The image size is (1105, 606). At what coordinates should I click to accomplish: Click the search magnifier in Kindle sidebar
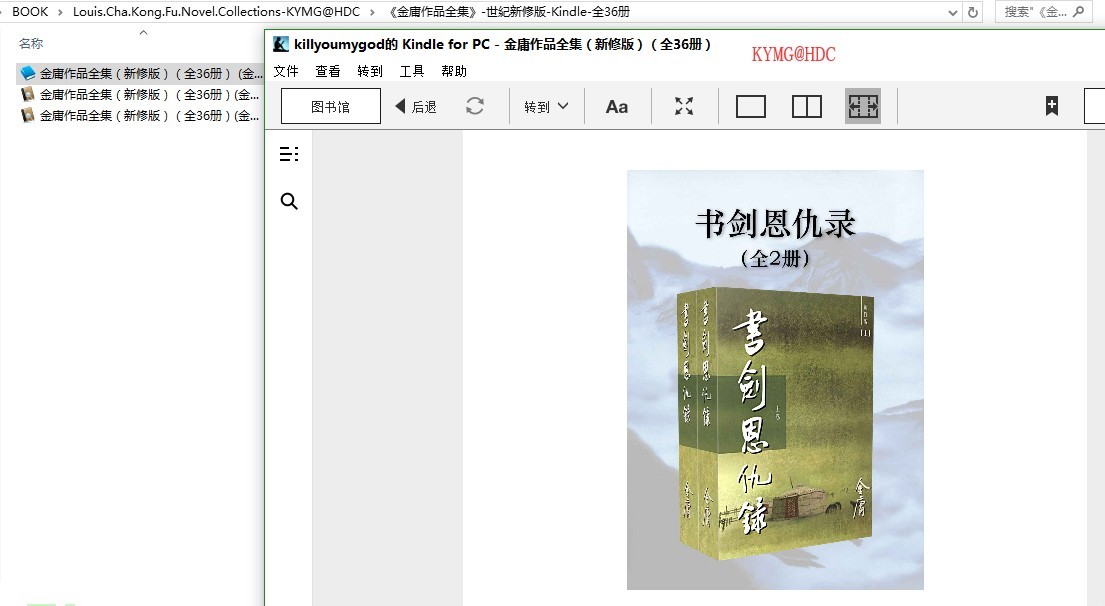point(289,202)
